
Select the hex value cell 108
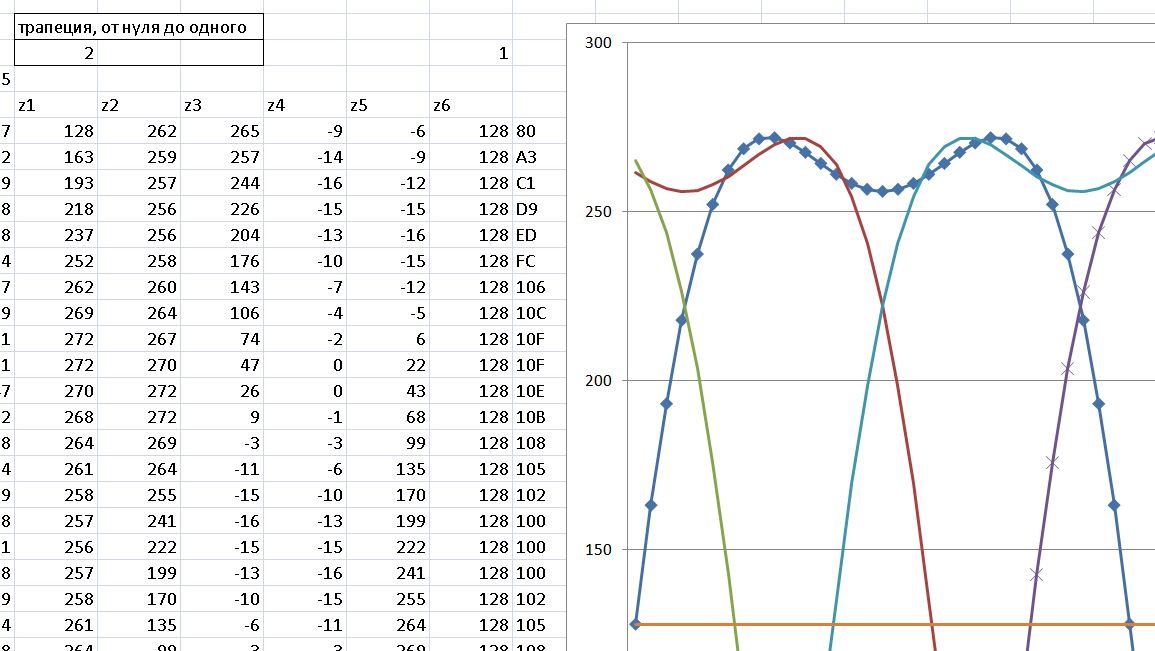pyautogui.click(x=539, y=443)
